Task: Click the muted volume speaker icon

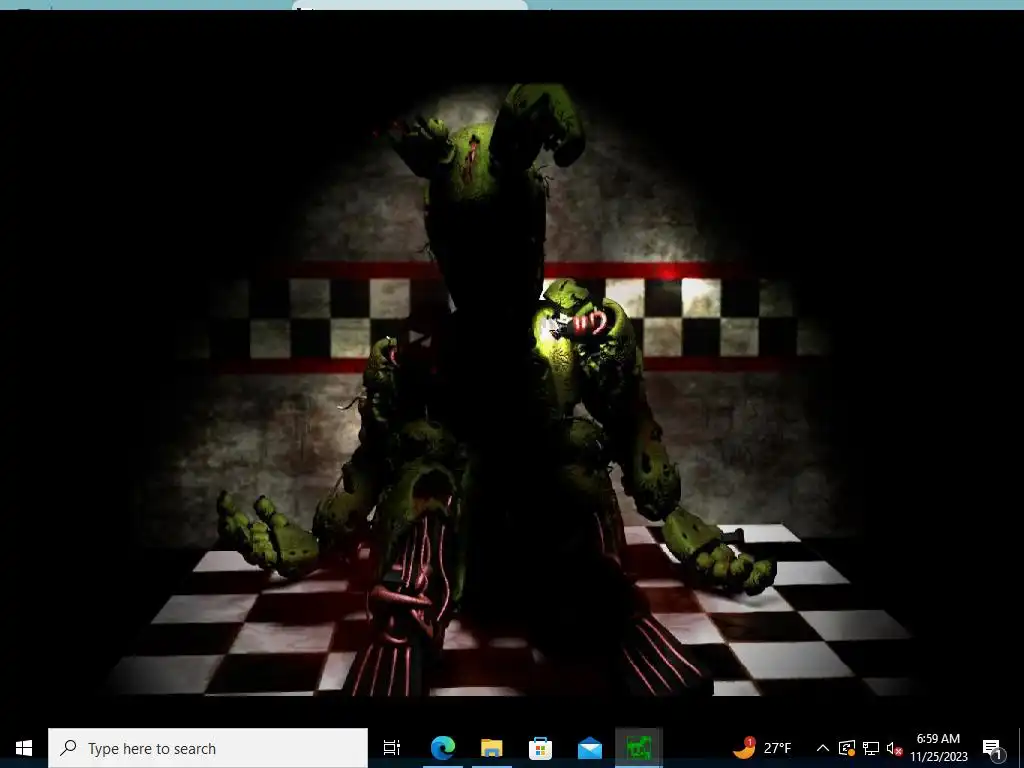Action: pyautogui.click(x=894, y=748)
